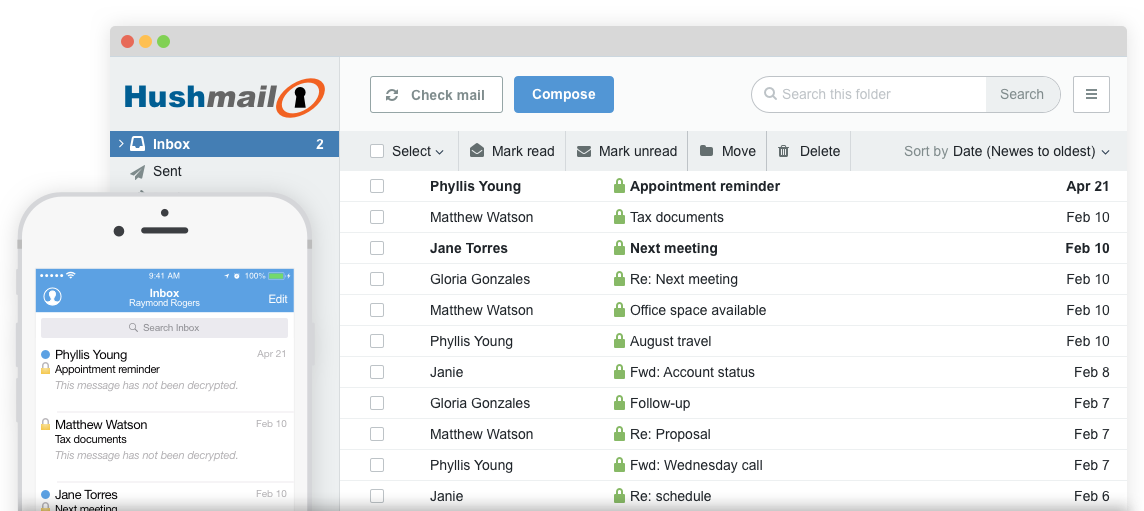This screenshot has height=511, width=1144.
Task: Toggle the select-all checkbox in toolbar
Action: click(376, 151)
